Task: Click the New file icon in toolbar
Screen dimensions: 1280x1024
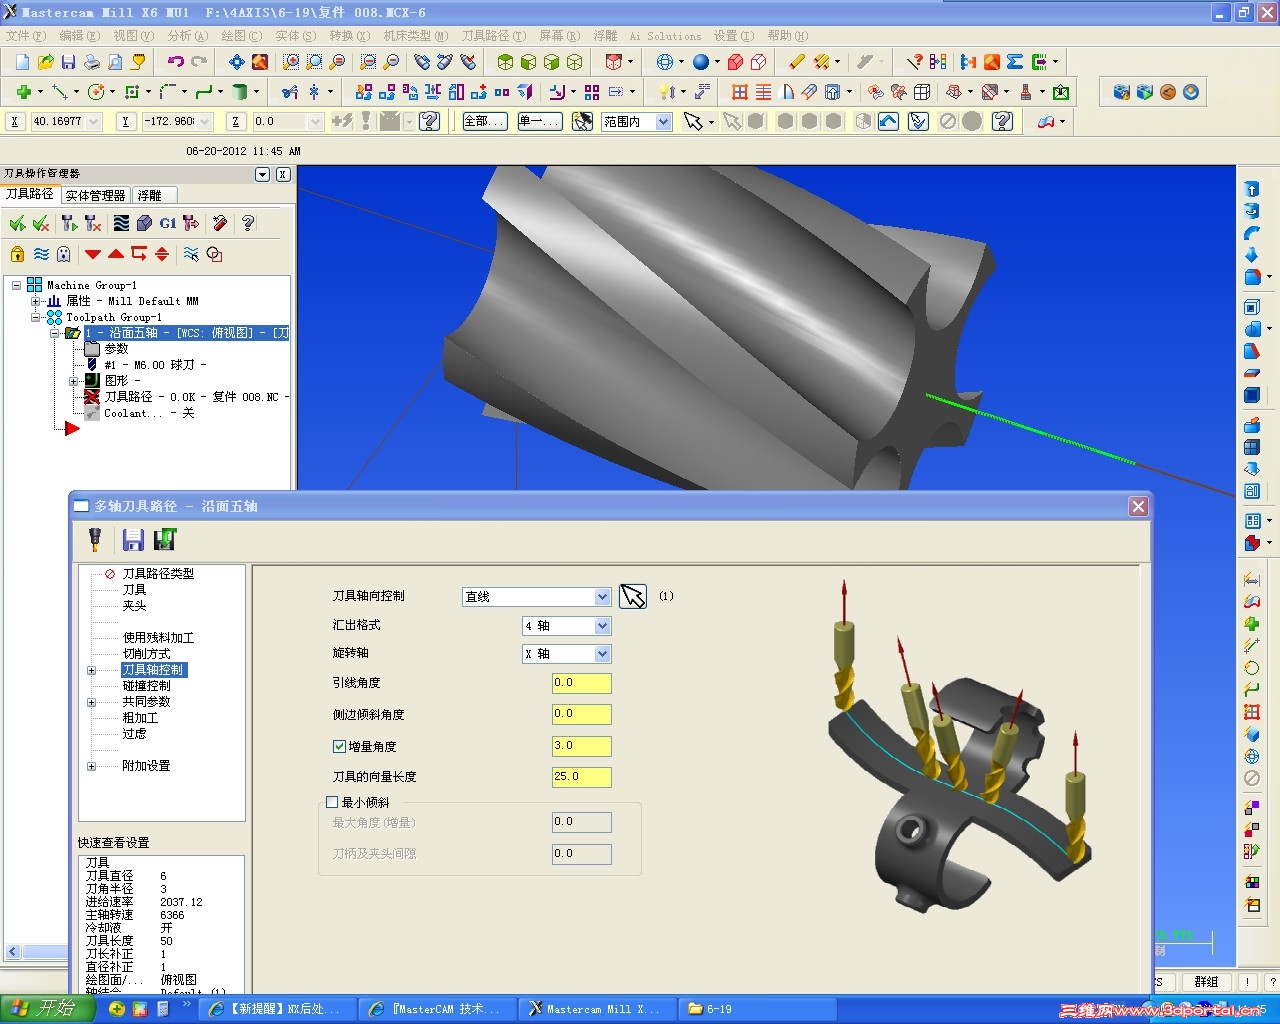Action: click(x=22, y=62)
